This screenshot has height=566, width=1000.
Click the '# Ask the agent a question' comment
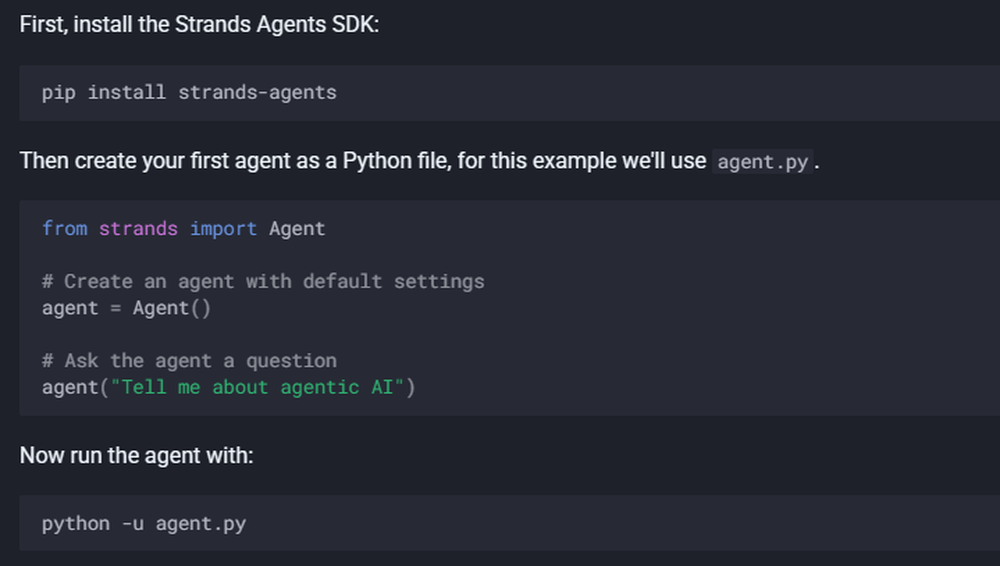(x=189, y=361)
